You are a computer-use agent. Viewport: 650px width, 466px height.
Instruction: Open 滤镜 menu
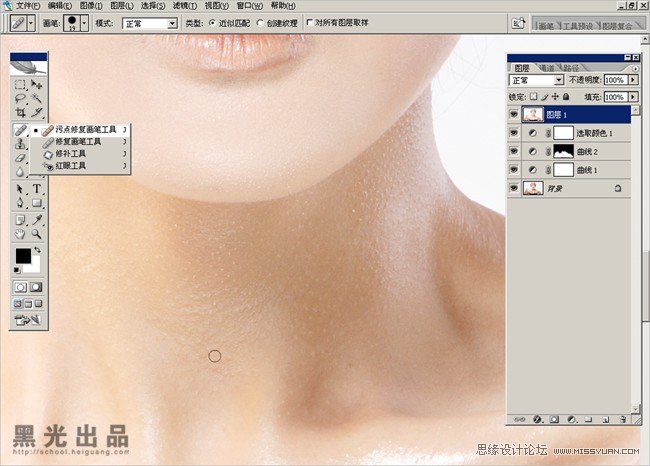pyautogui.click(x=185, y=5)
